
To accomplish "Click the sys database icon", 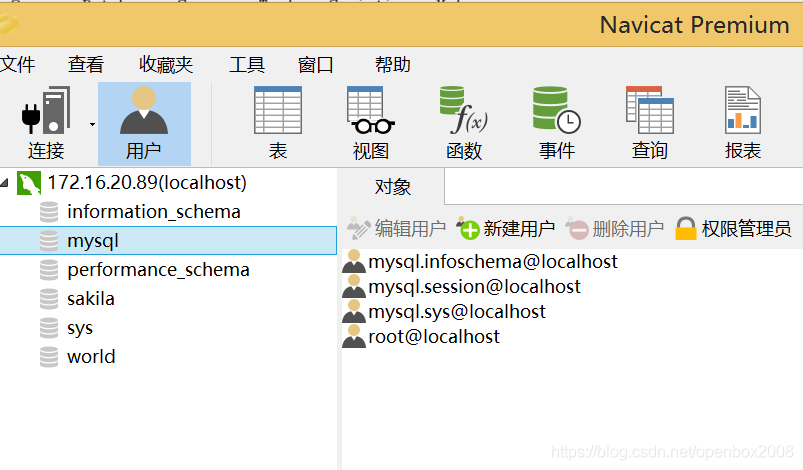I will coord(49,328).
